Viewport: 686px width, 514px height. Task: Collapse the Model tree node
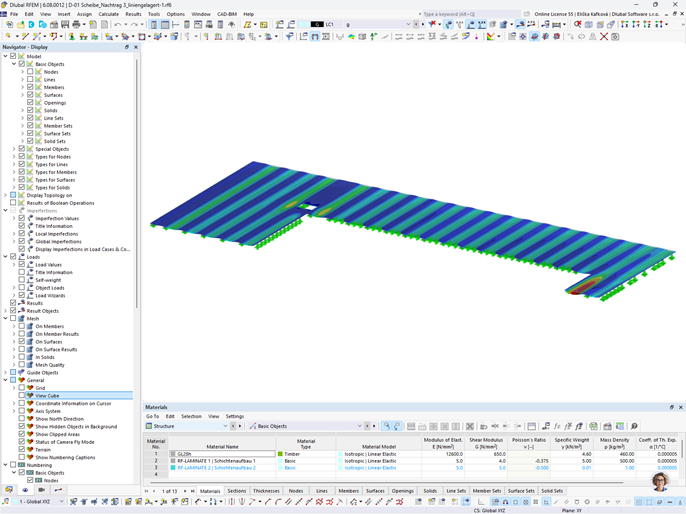[5, 56]
